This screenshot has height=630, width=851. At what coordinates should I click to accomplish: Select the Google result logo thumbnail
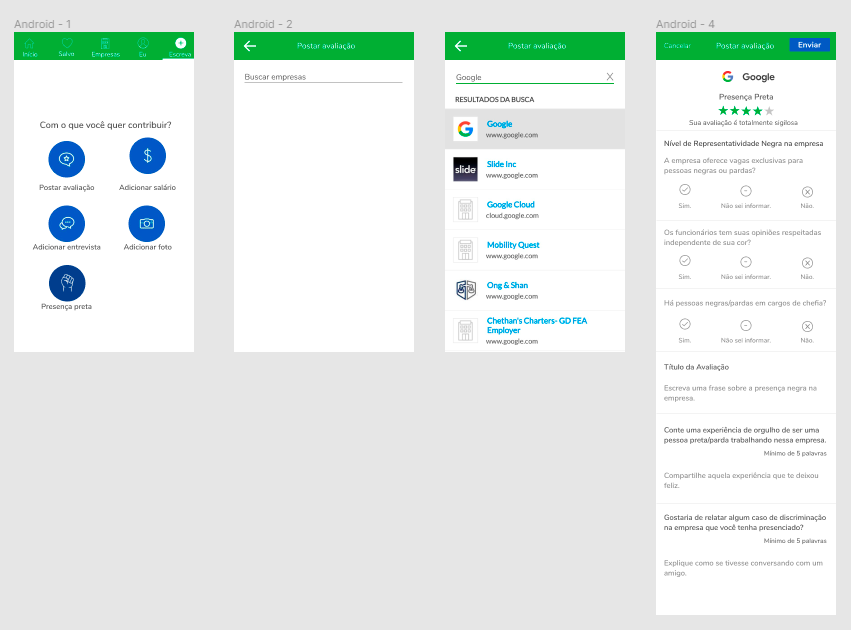click(x=465, y=129)
